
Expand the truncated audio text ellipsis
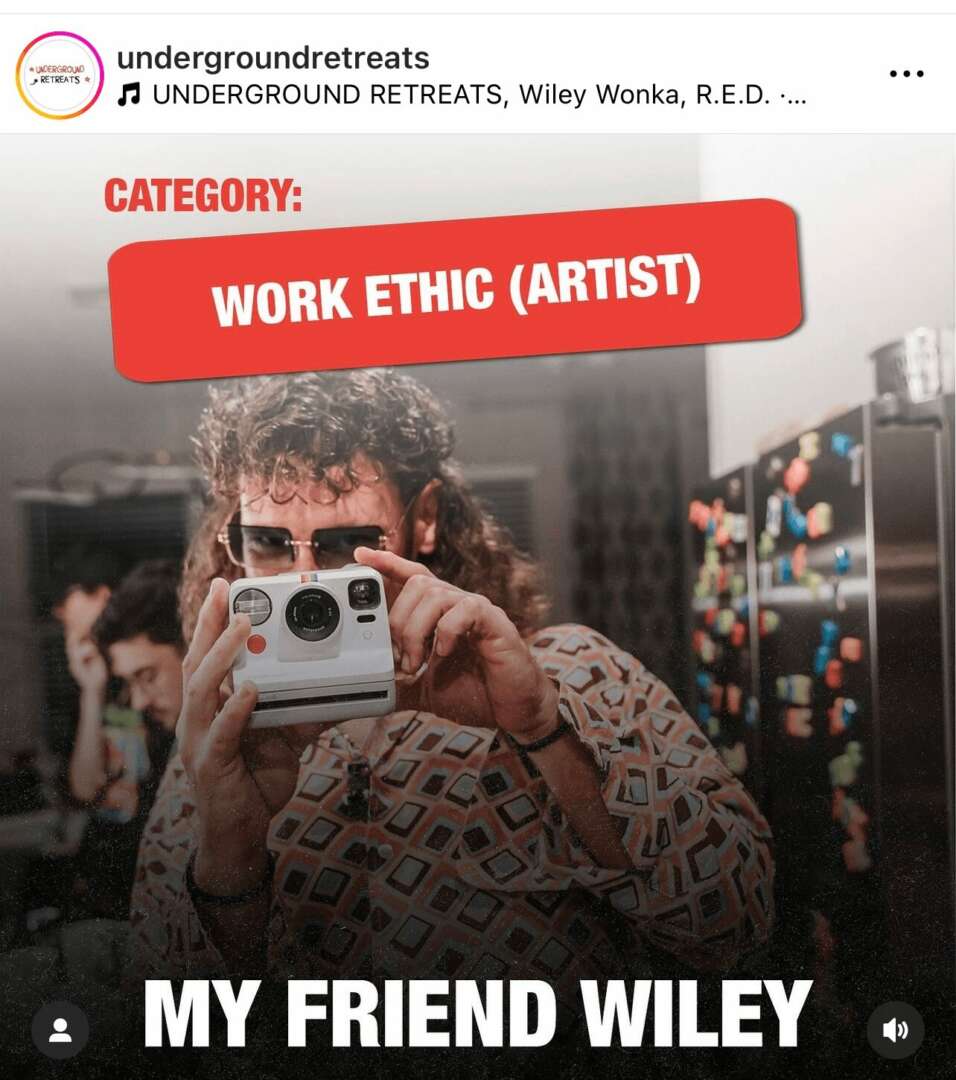click(792, 96)
